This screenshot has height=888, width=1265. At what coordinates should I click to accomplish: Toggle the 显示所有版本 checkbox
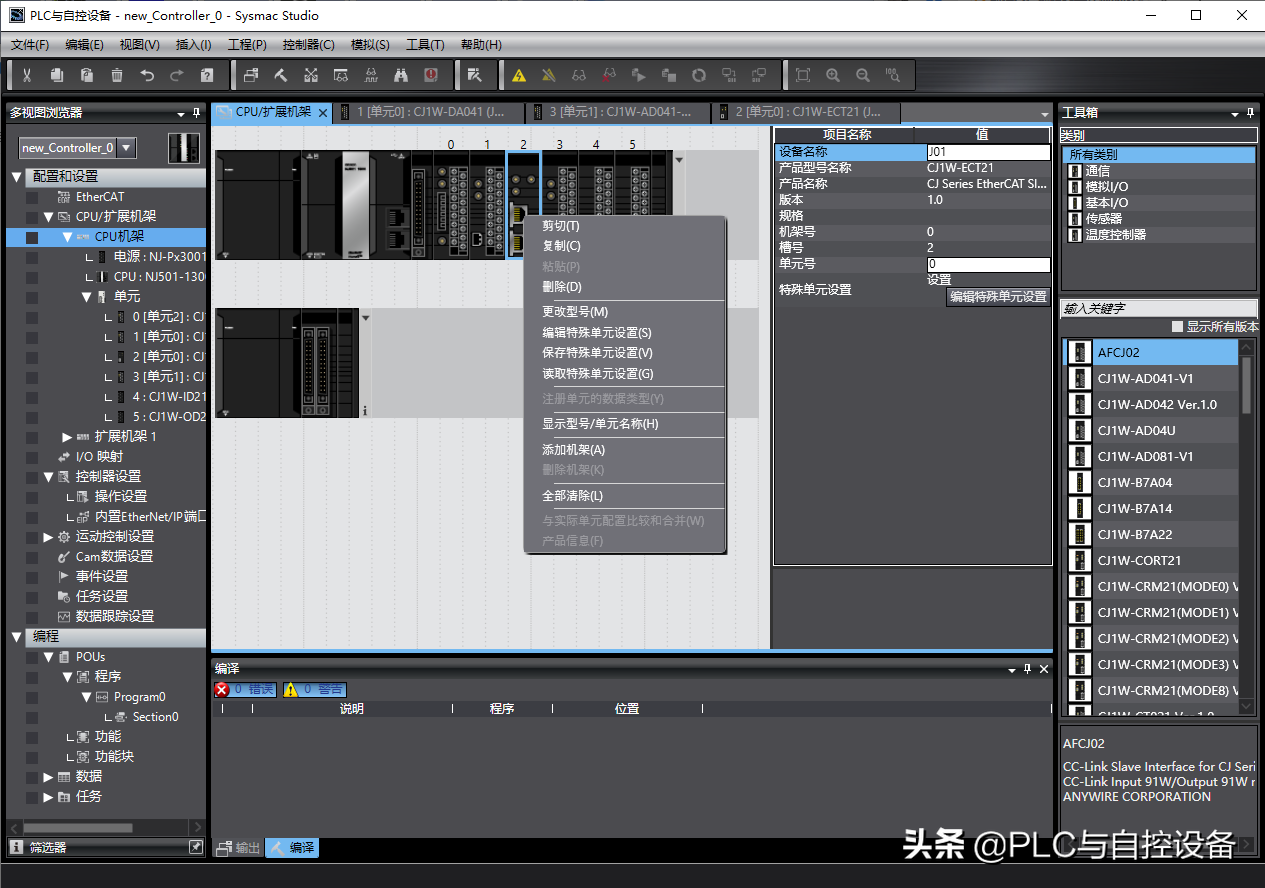[x=1177, y=327]
